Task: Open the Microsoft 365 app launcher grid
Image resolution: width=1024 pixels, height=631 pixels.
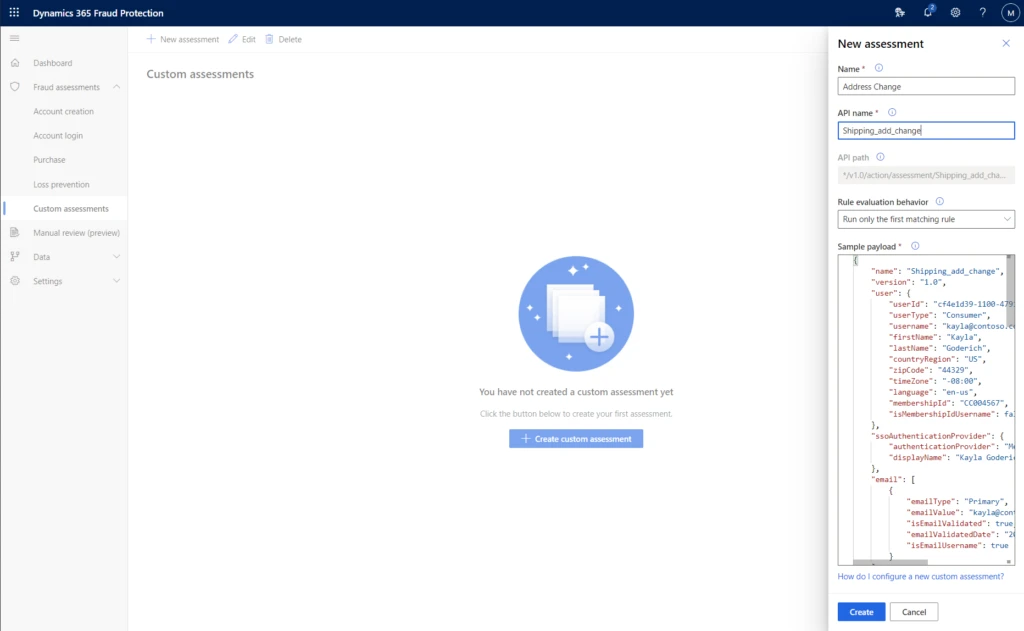Action: pos(12,12)
